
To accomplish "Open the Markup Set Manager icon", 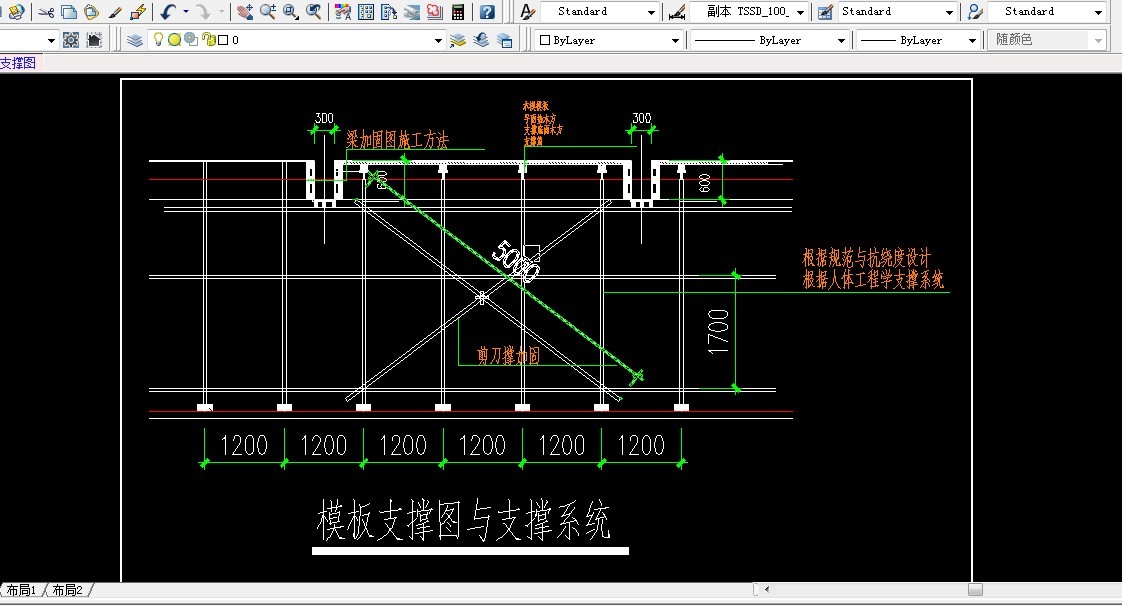I will [x=434, y=12].
